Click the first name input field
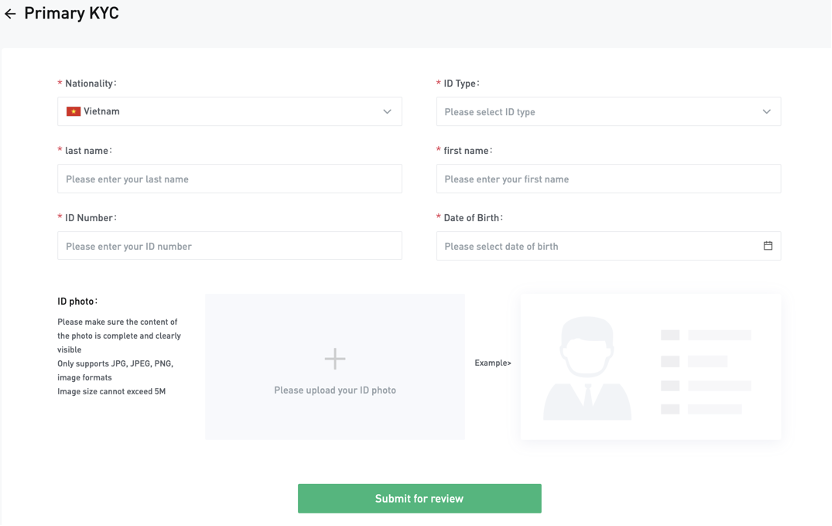The width and height of the screenshot is (832, 526). pyautogui.click(x=609, y=179)
